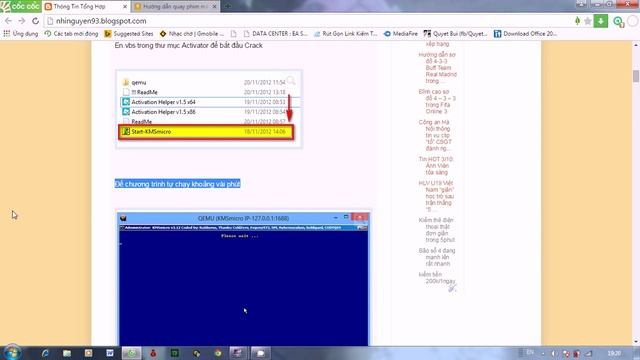Click the green extension icon beside downloads

tap(618, 21)
